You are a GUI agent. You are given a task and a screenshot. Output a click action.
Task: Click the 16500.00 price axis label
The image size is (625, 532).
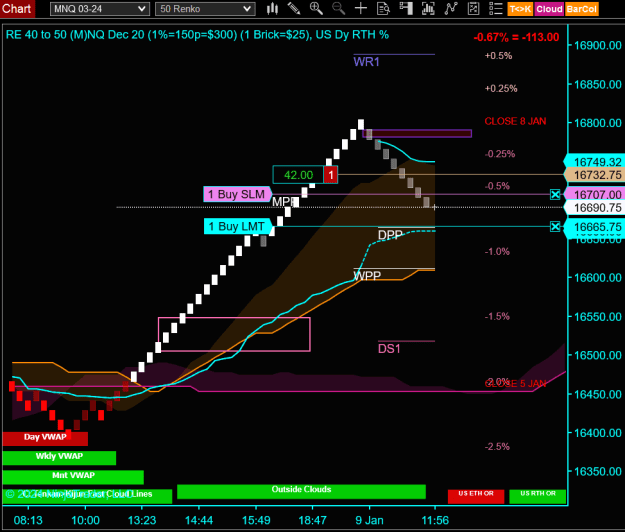[597, 355]
